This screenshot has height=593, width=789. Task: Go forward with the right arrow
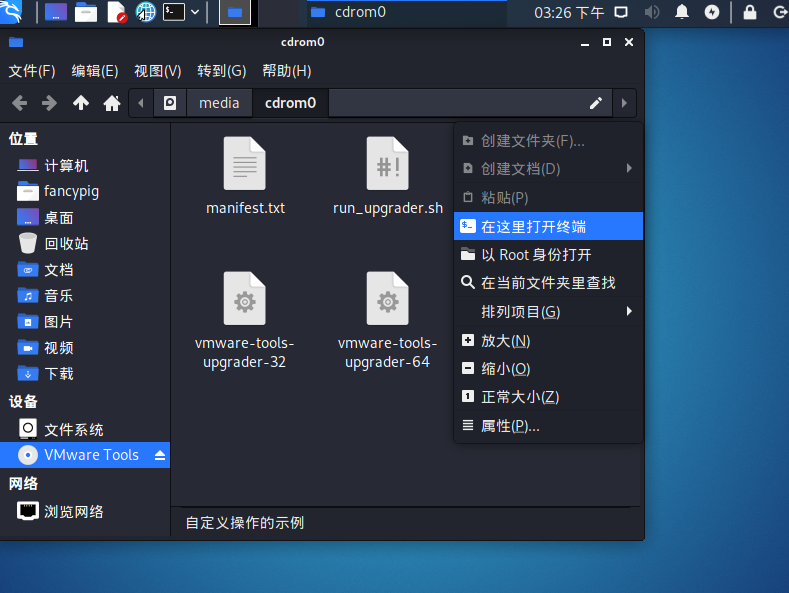pos(49,103)
